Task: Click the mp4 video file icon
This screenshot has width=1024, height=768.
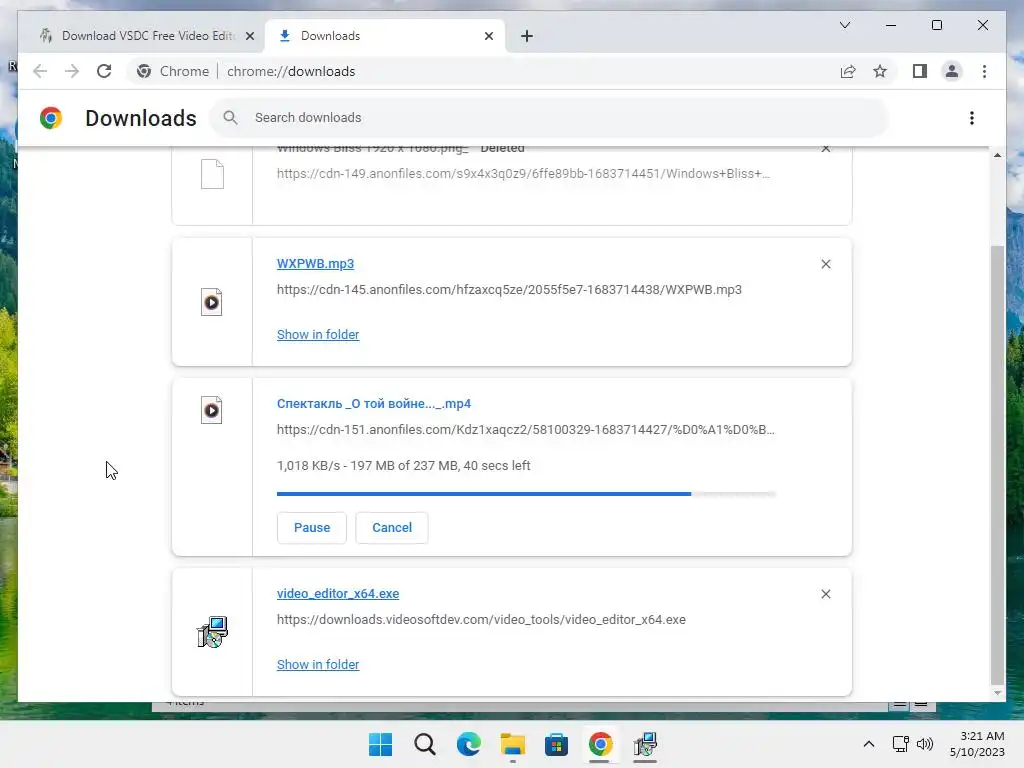Action: (x=212, y=410)
